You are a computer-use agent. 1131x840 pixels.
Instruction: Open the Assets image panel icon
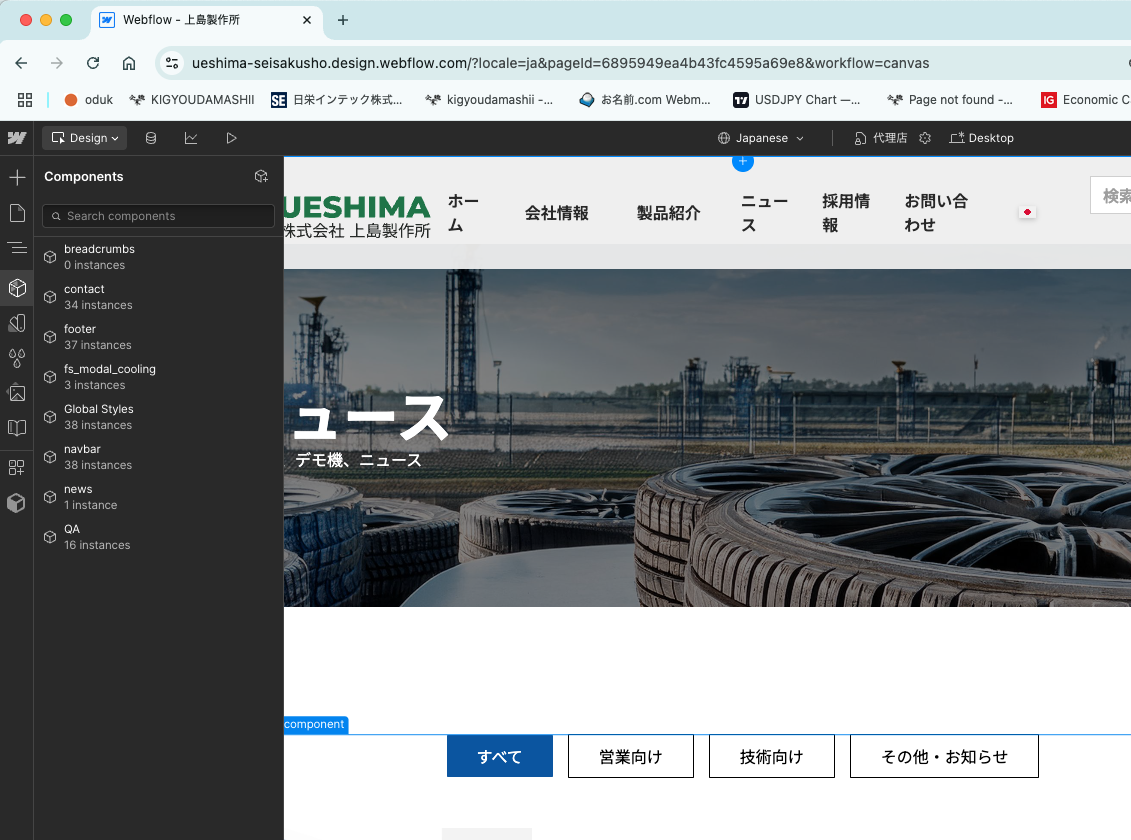(x=17, y=393)
